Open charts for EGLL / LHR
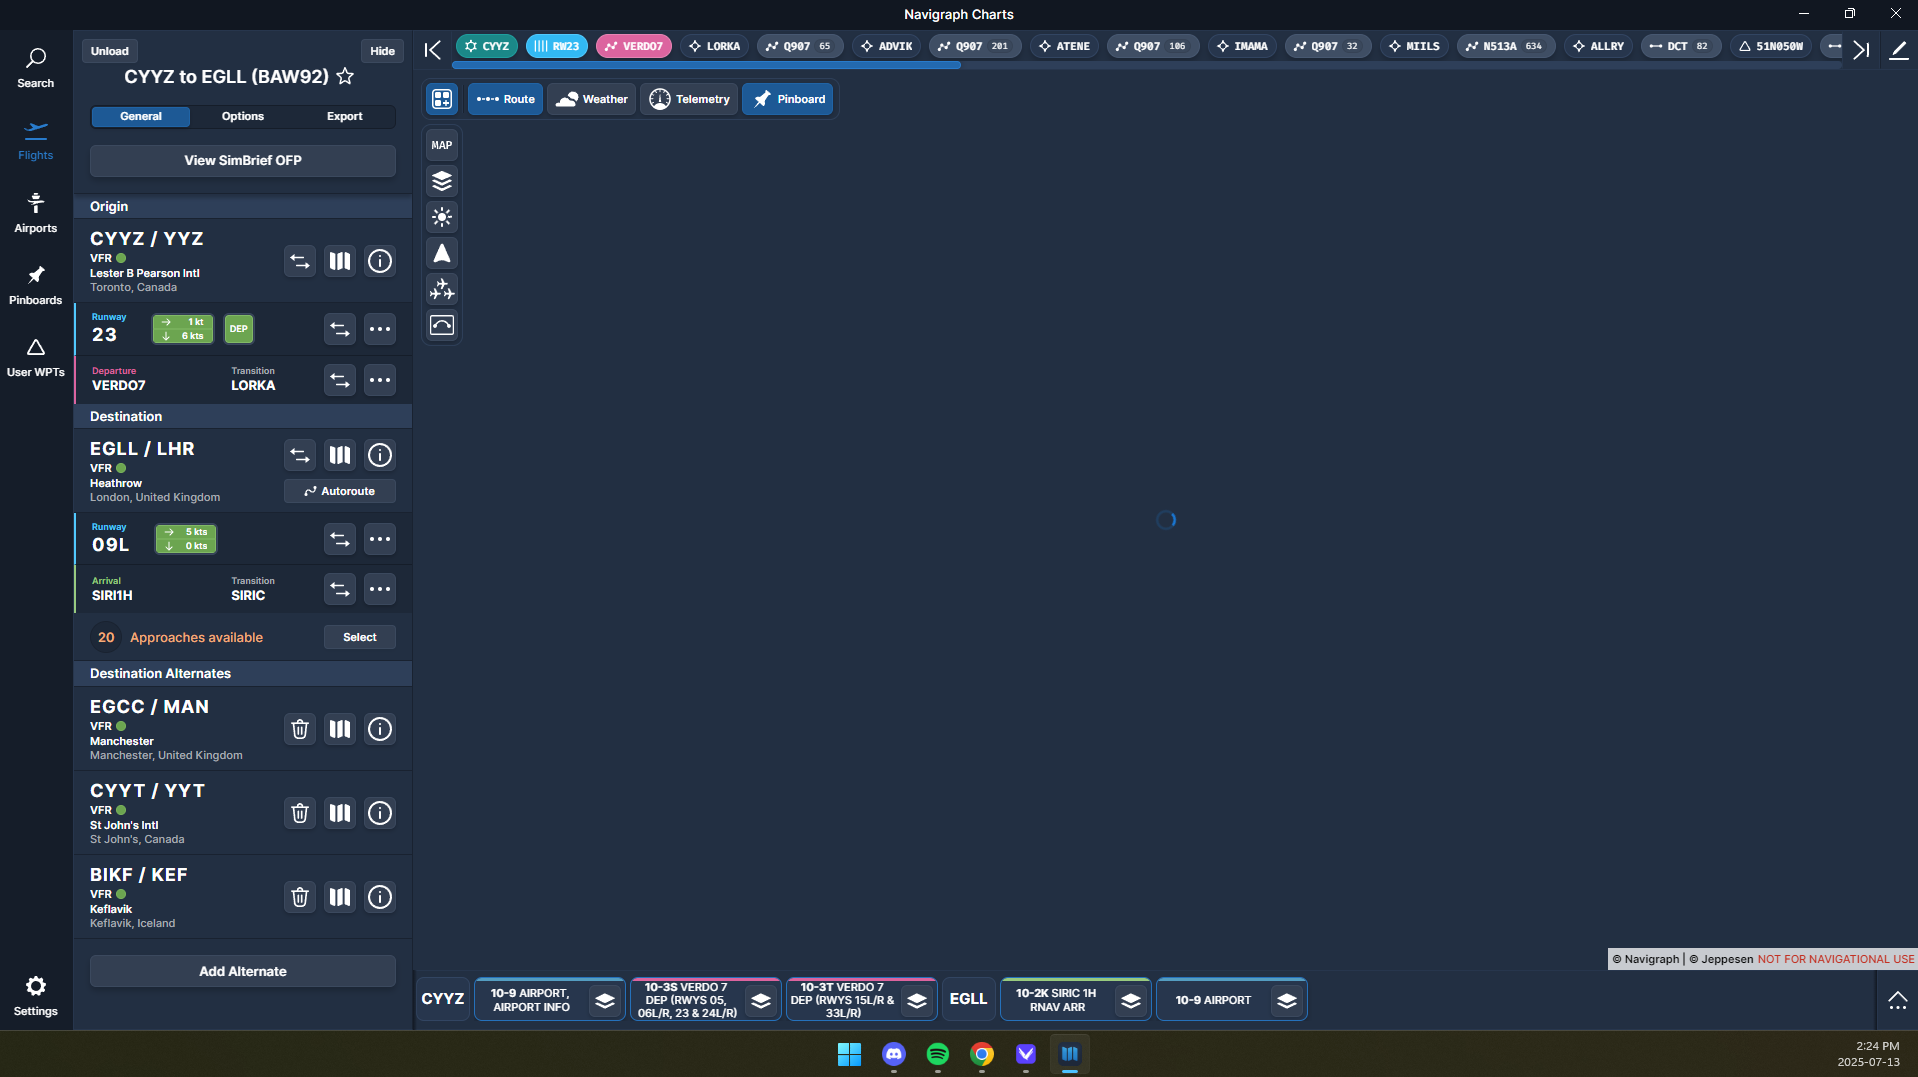This screenshot has width=1918, height=1077. coord(340,455)
